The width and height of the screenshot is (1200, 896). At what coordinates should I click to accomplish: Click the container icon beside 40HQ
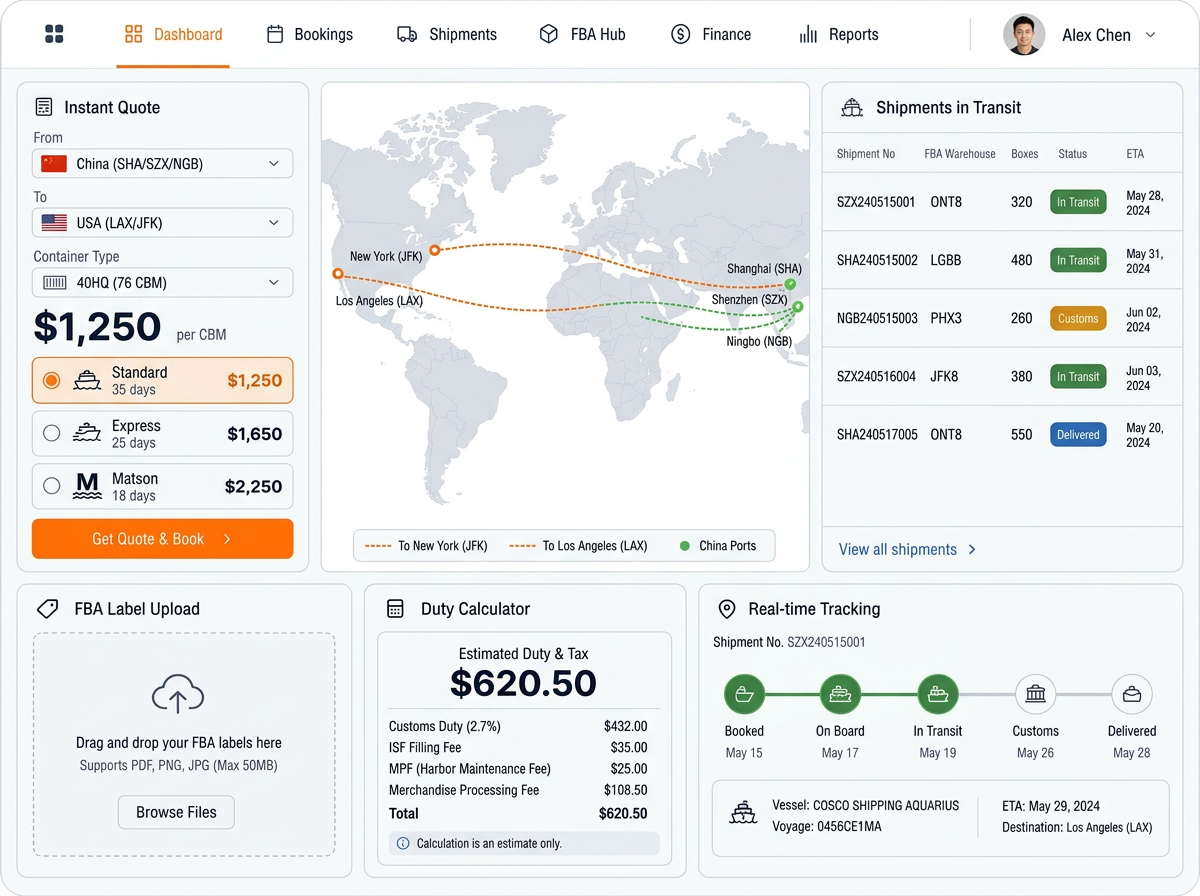54,283
